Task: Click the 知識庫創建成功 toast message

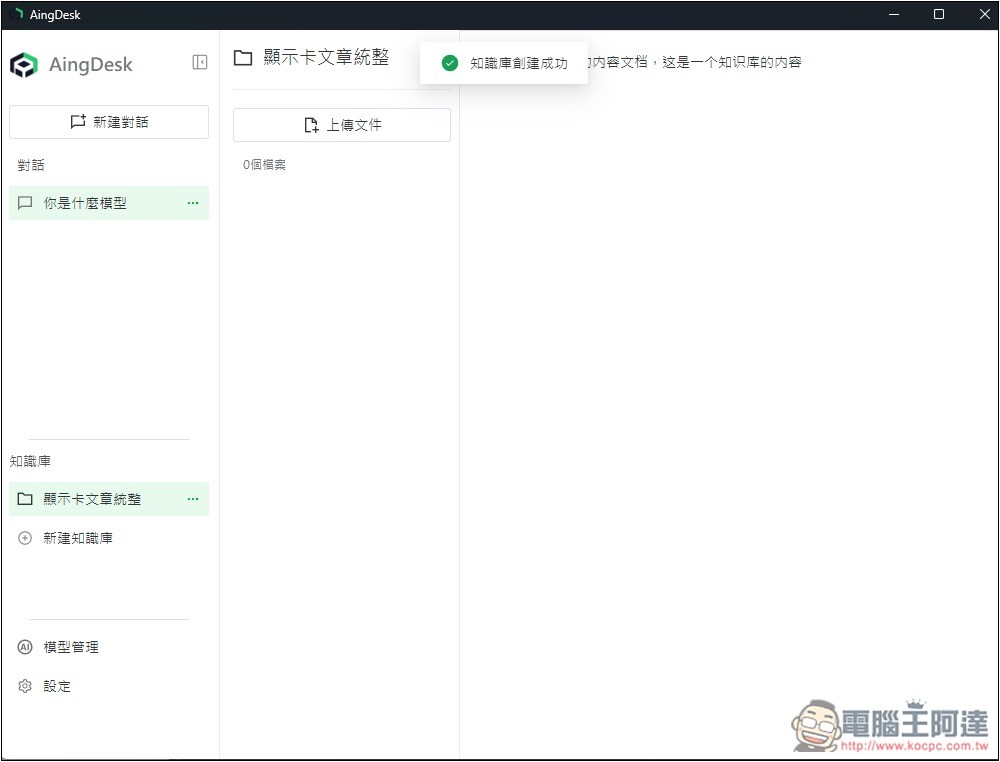Action: [x=518, y=63]
